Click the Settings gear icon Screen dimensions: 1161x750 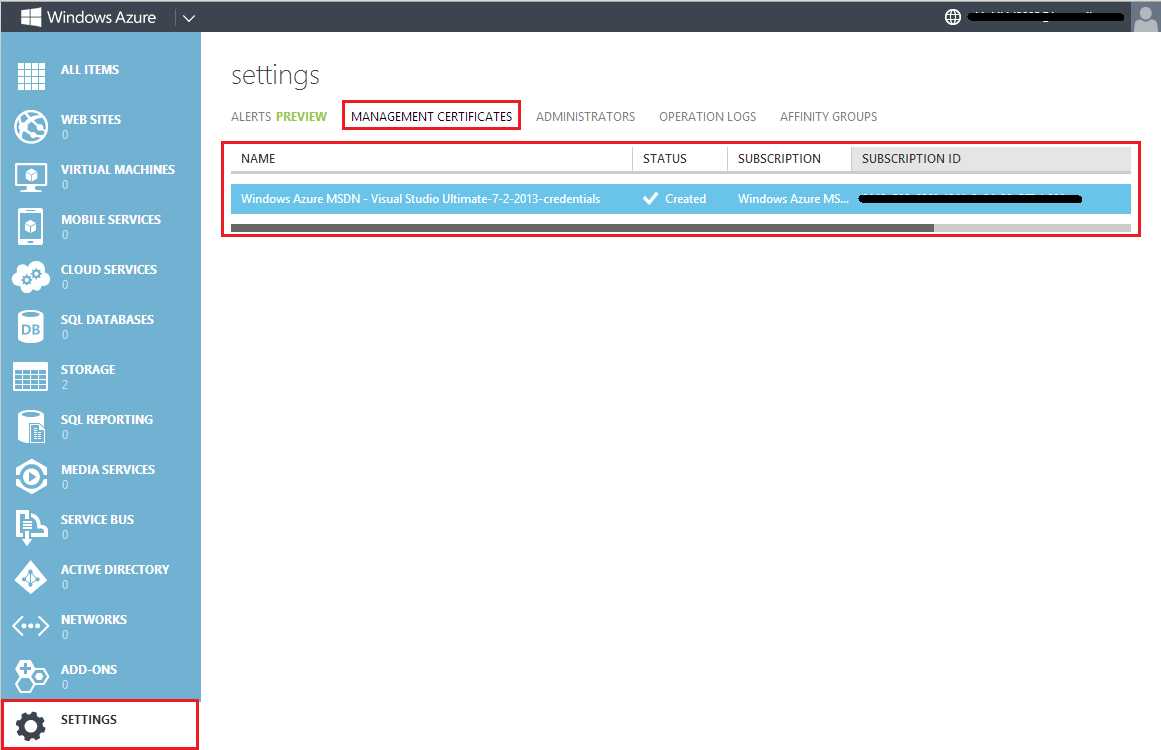pos(30,726)
